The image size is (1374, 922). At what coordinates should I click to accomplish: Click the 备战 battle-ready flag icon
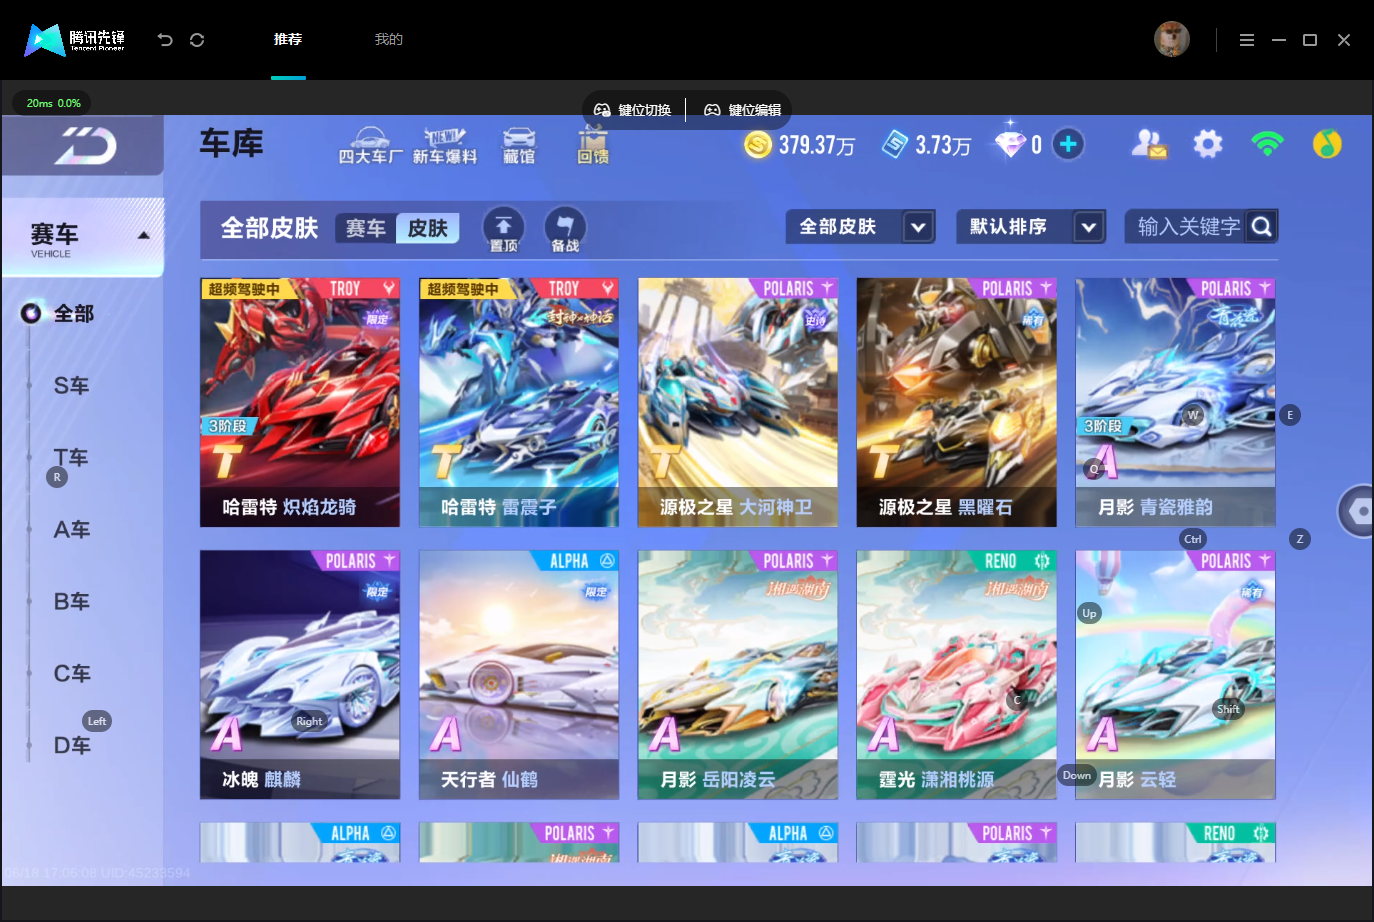pyautogui.click(x=565, y=230)
